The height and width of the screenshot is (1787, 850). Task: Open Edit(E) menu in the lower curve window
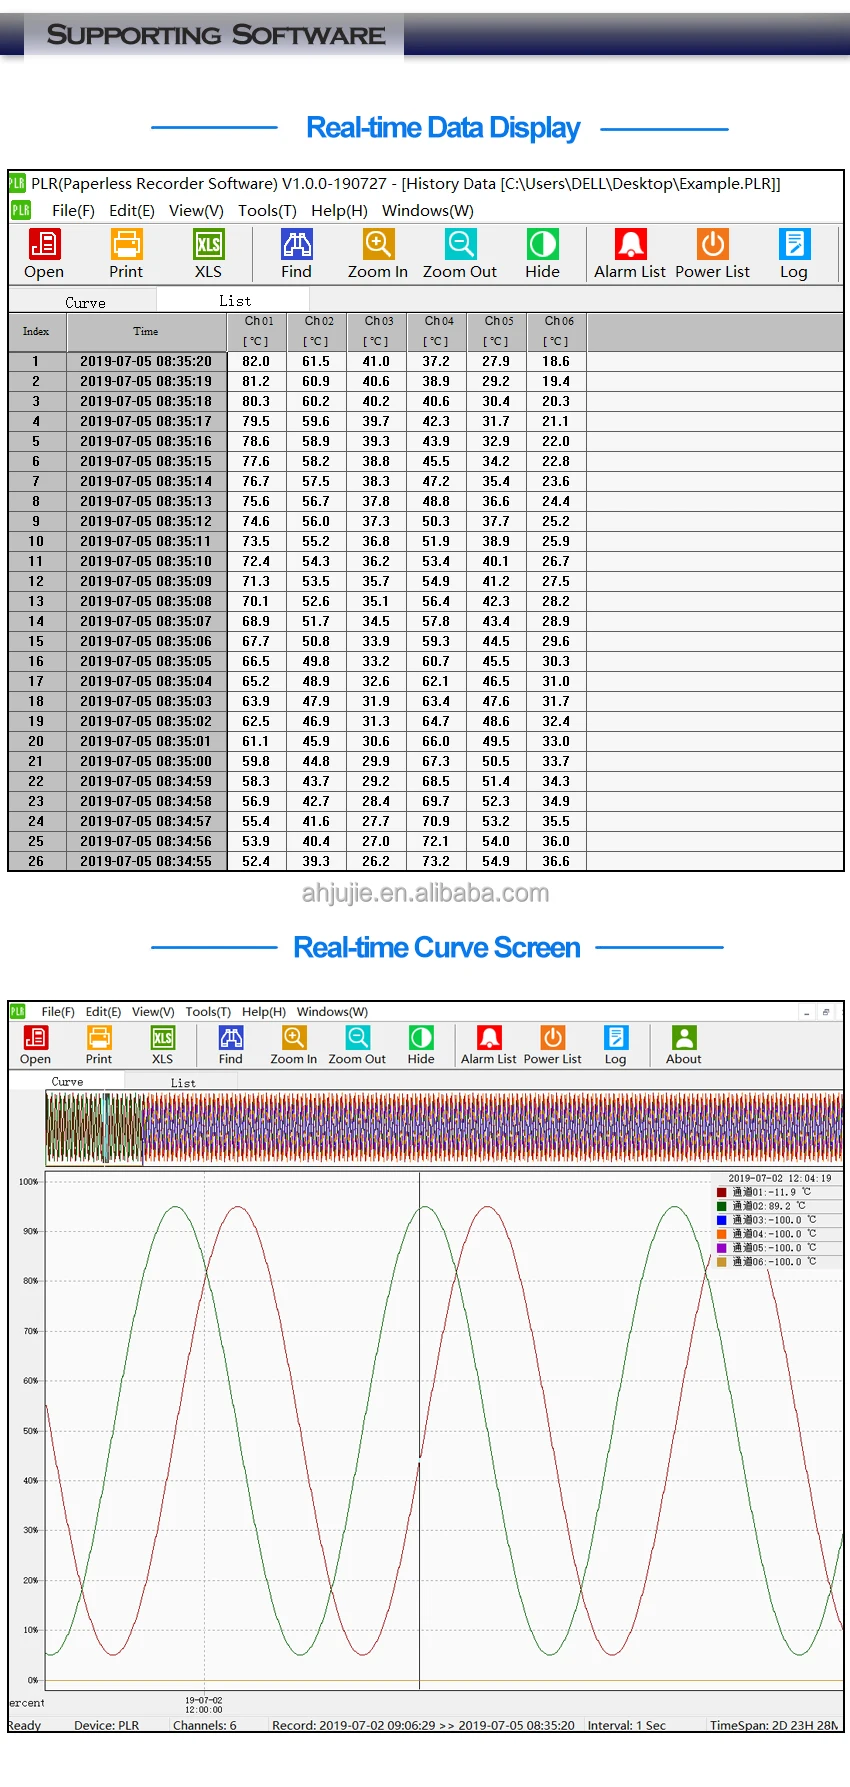103,1012
